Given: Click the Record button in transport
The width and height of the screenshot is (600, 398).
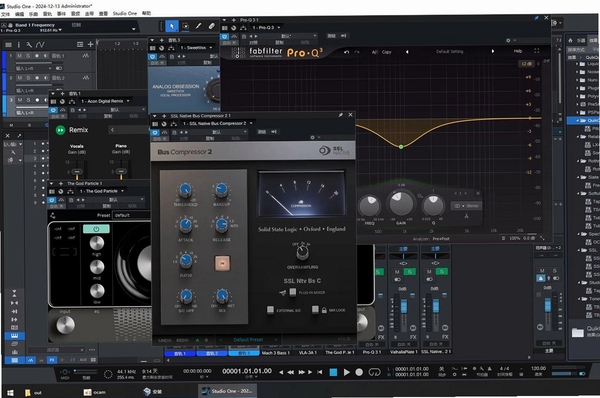Looking at the screenshot, I should (359, 372).
